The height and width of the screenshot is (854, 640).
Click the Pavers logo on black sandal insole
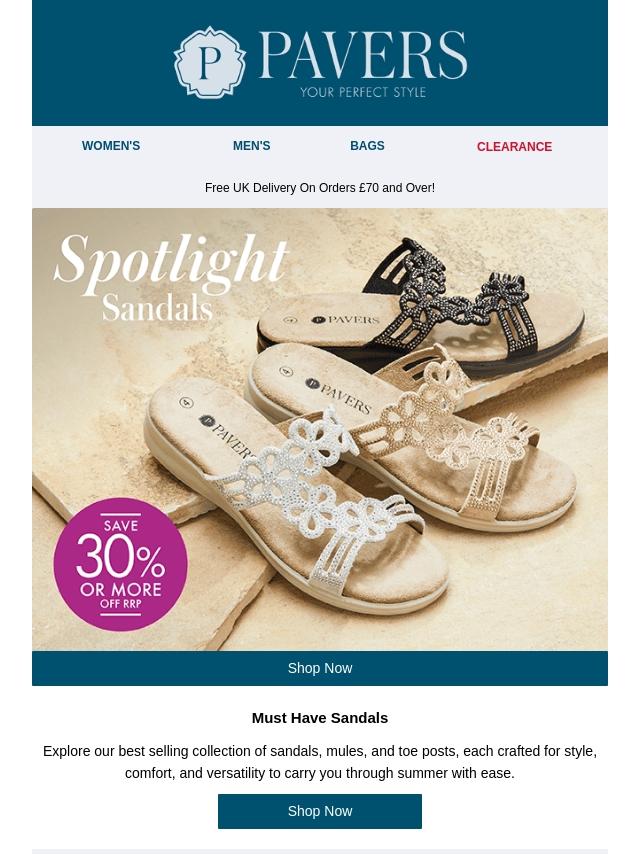345,320
